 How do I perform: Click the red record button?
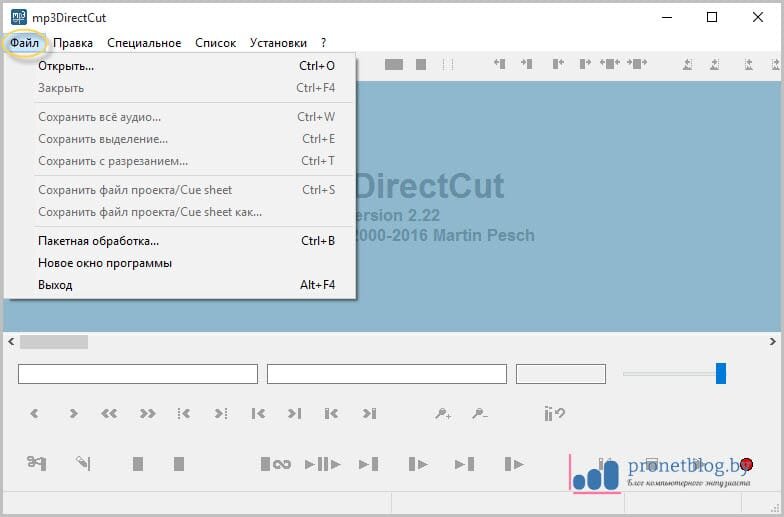[746, 464]
